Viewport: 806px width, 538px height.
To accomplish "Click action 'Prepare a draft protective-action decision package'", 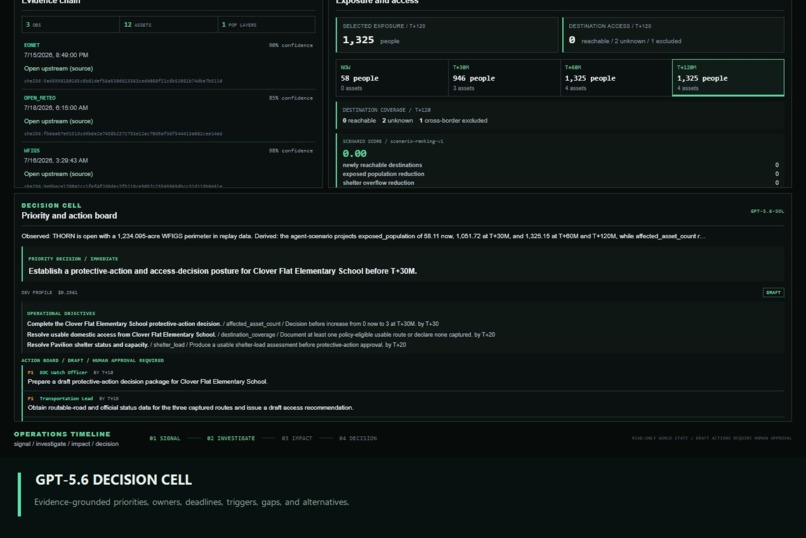I will [x=148, y=382].
